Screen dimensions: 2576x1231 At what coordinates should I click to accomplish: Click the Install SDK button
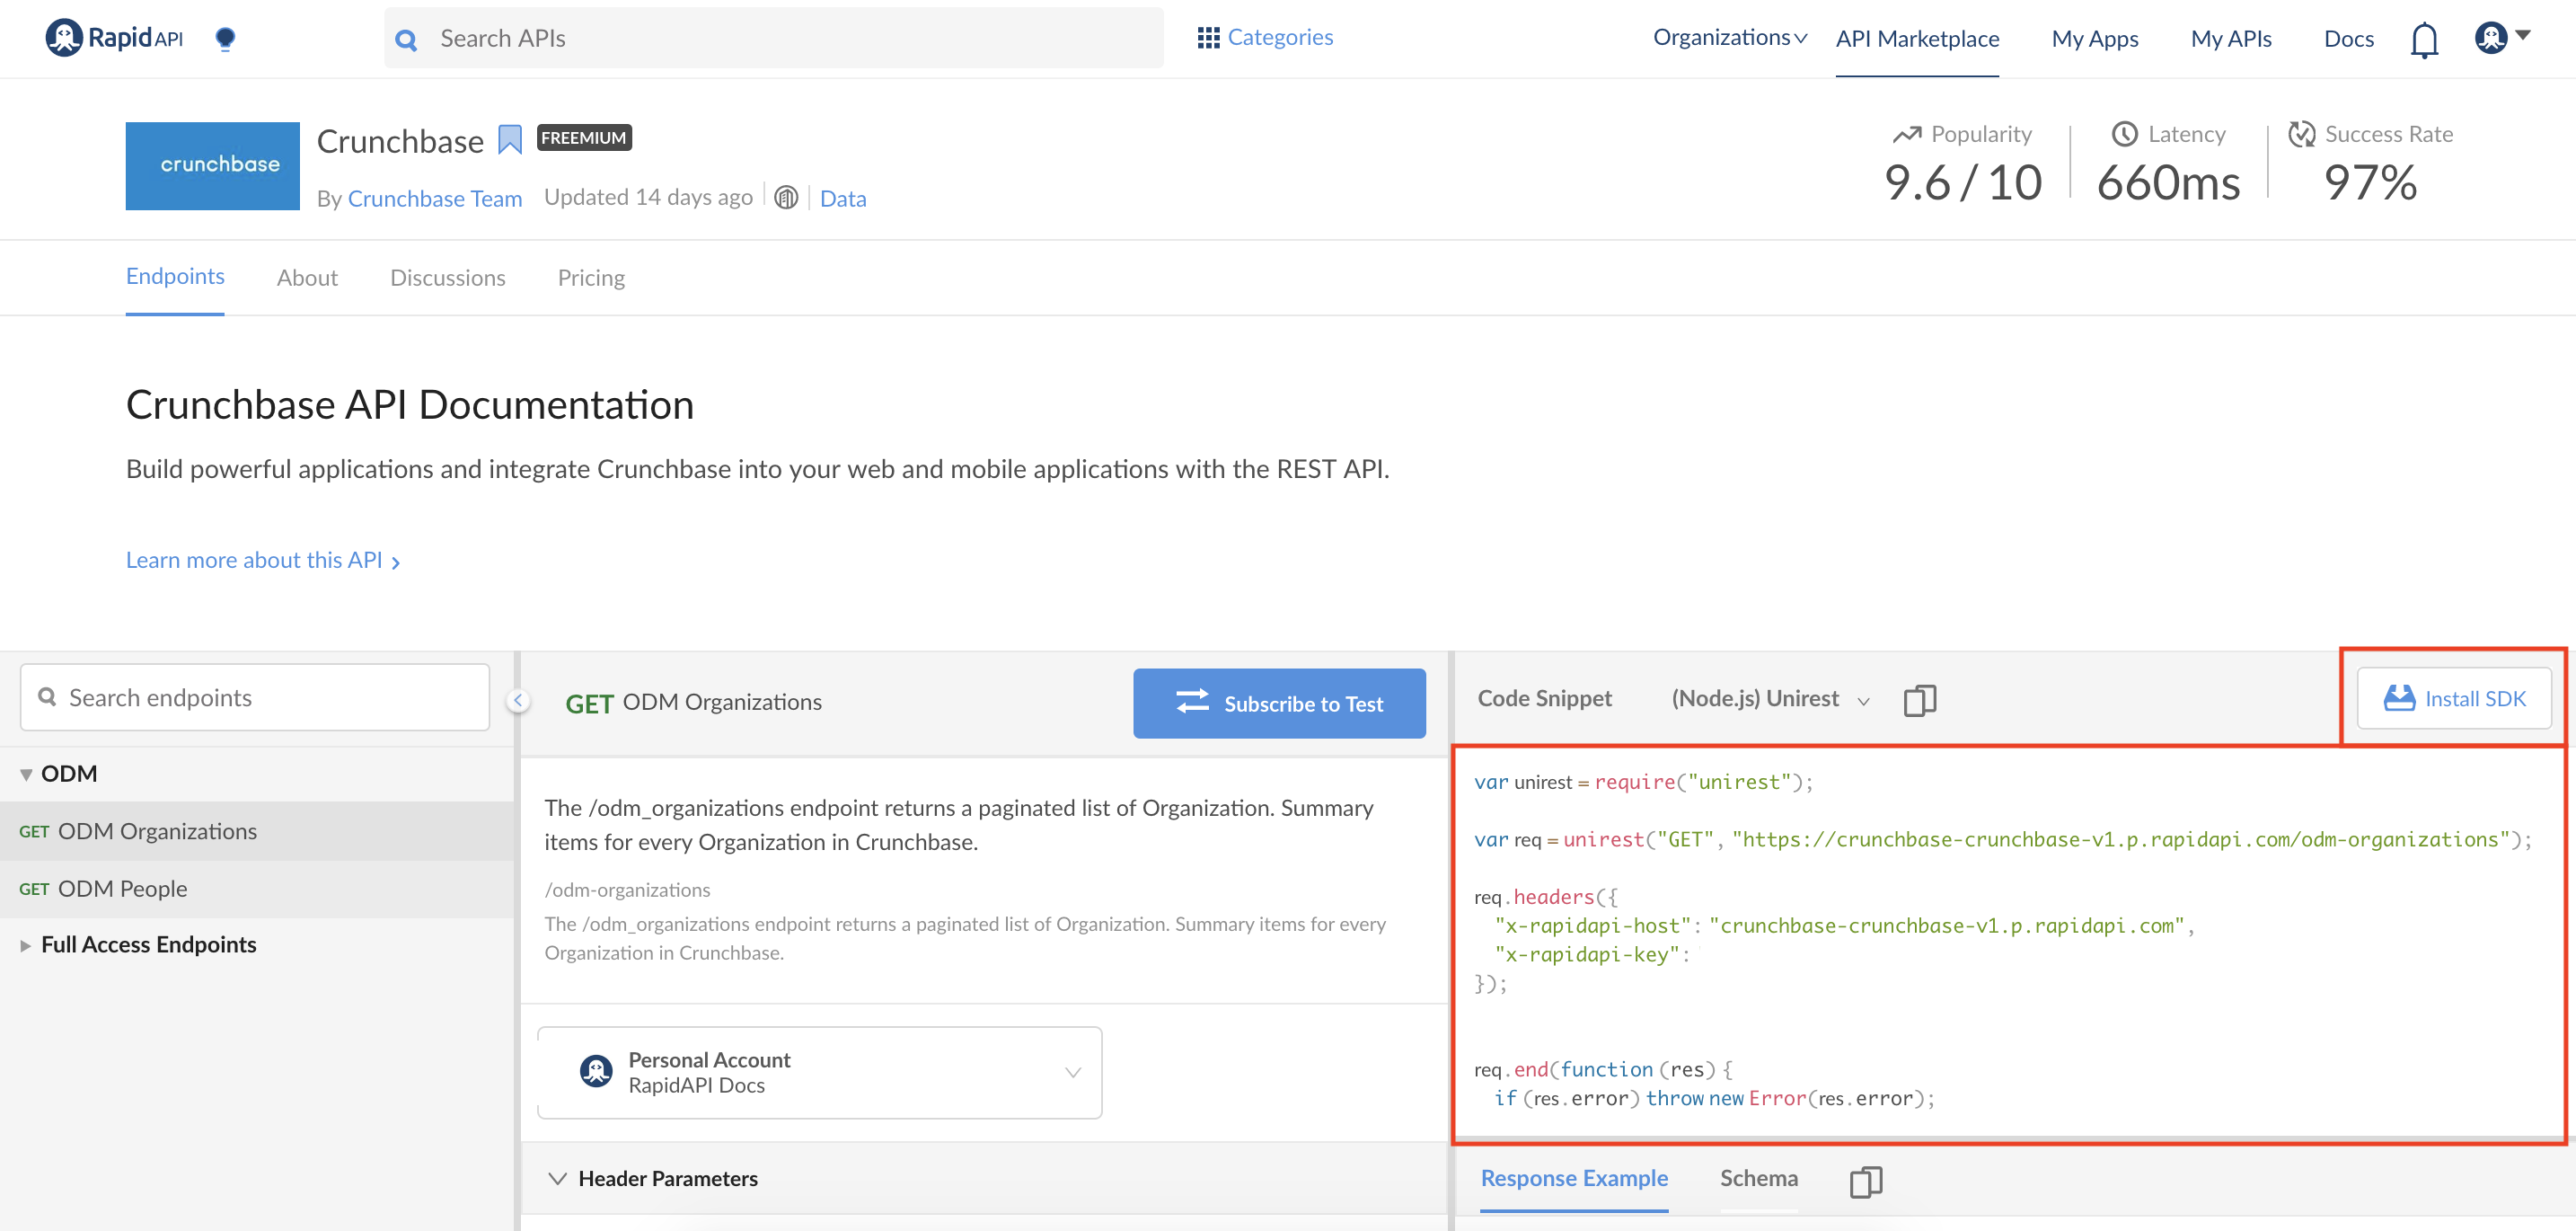point(2453,699)
